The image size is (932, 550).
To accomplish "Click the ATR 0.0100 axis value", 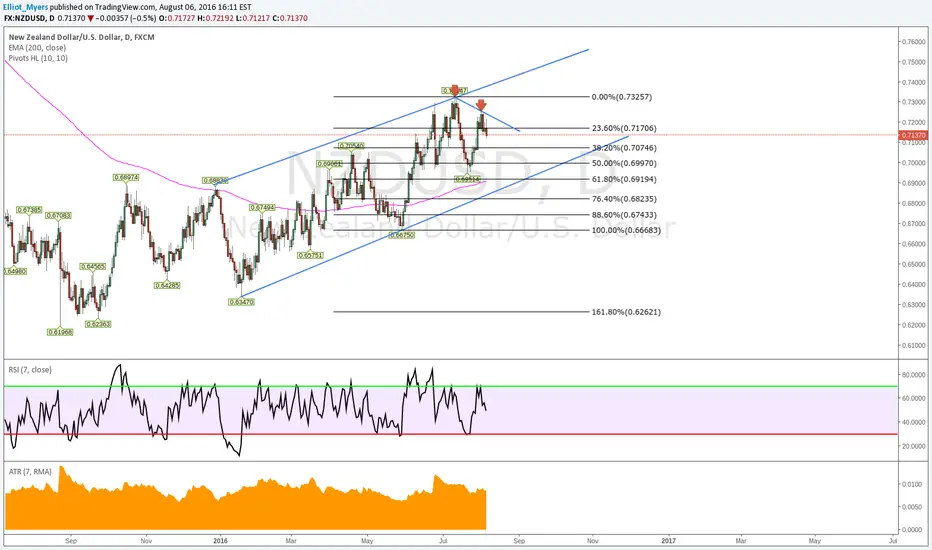I will coord(913,485).
